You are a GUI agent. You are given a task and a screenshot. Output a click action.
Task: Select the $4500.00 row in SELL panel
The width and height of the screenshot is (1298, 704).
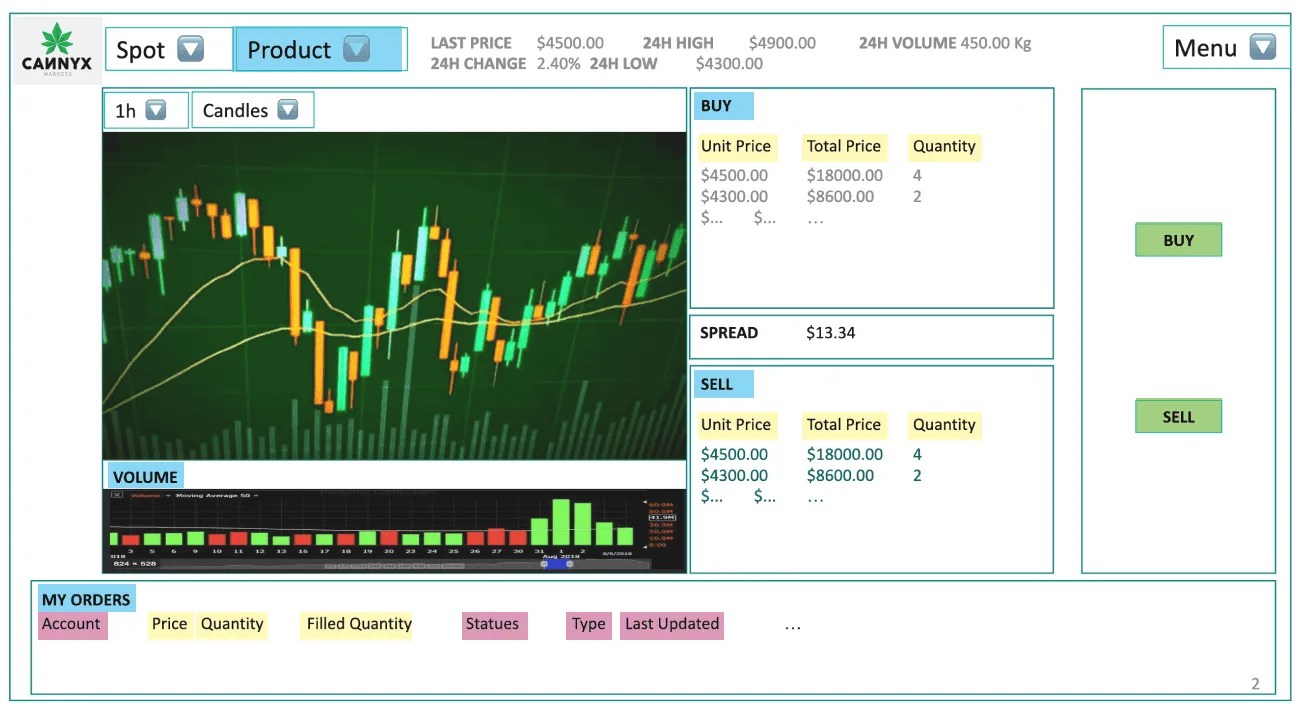(x=811, y=455)
